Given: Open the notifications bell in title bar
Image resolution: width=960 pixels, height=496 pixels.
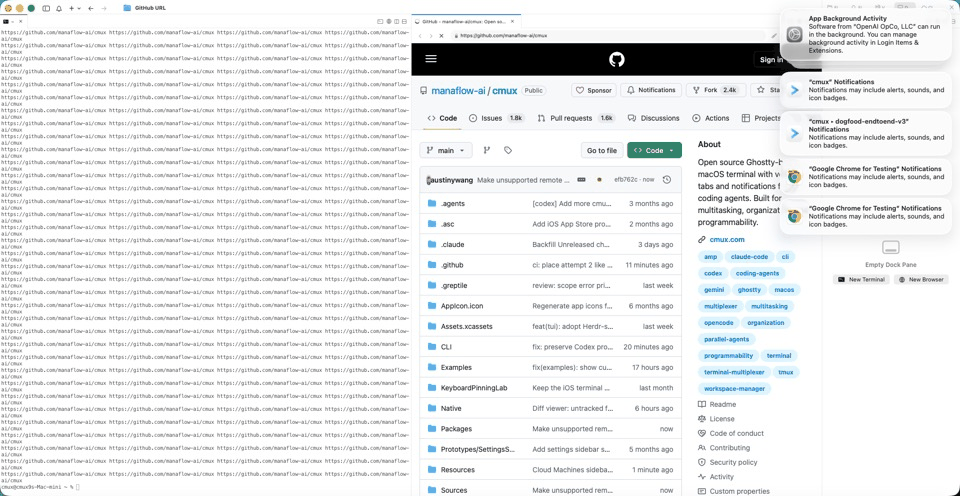Looking at the screenshot, I should [x=59, y=9].
